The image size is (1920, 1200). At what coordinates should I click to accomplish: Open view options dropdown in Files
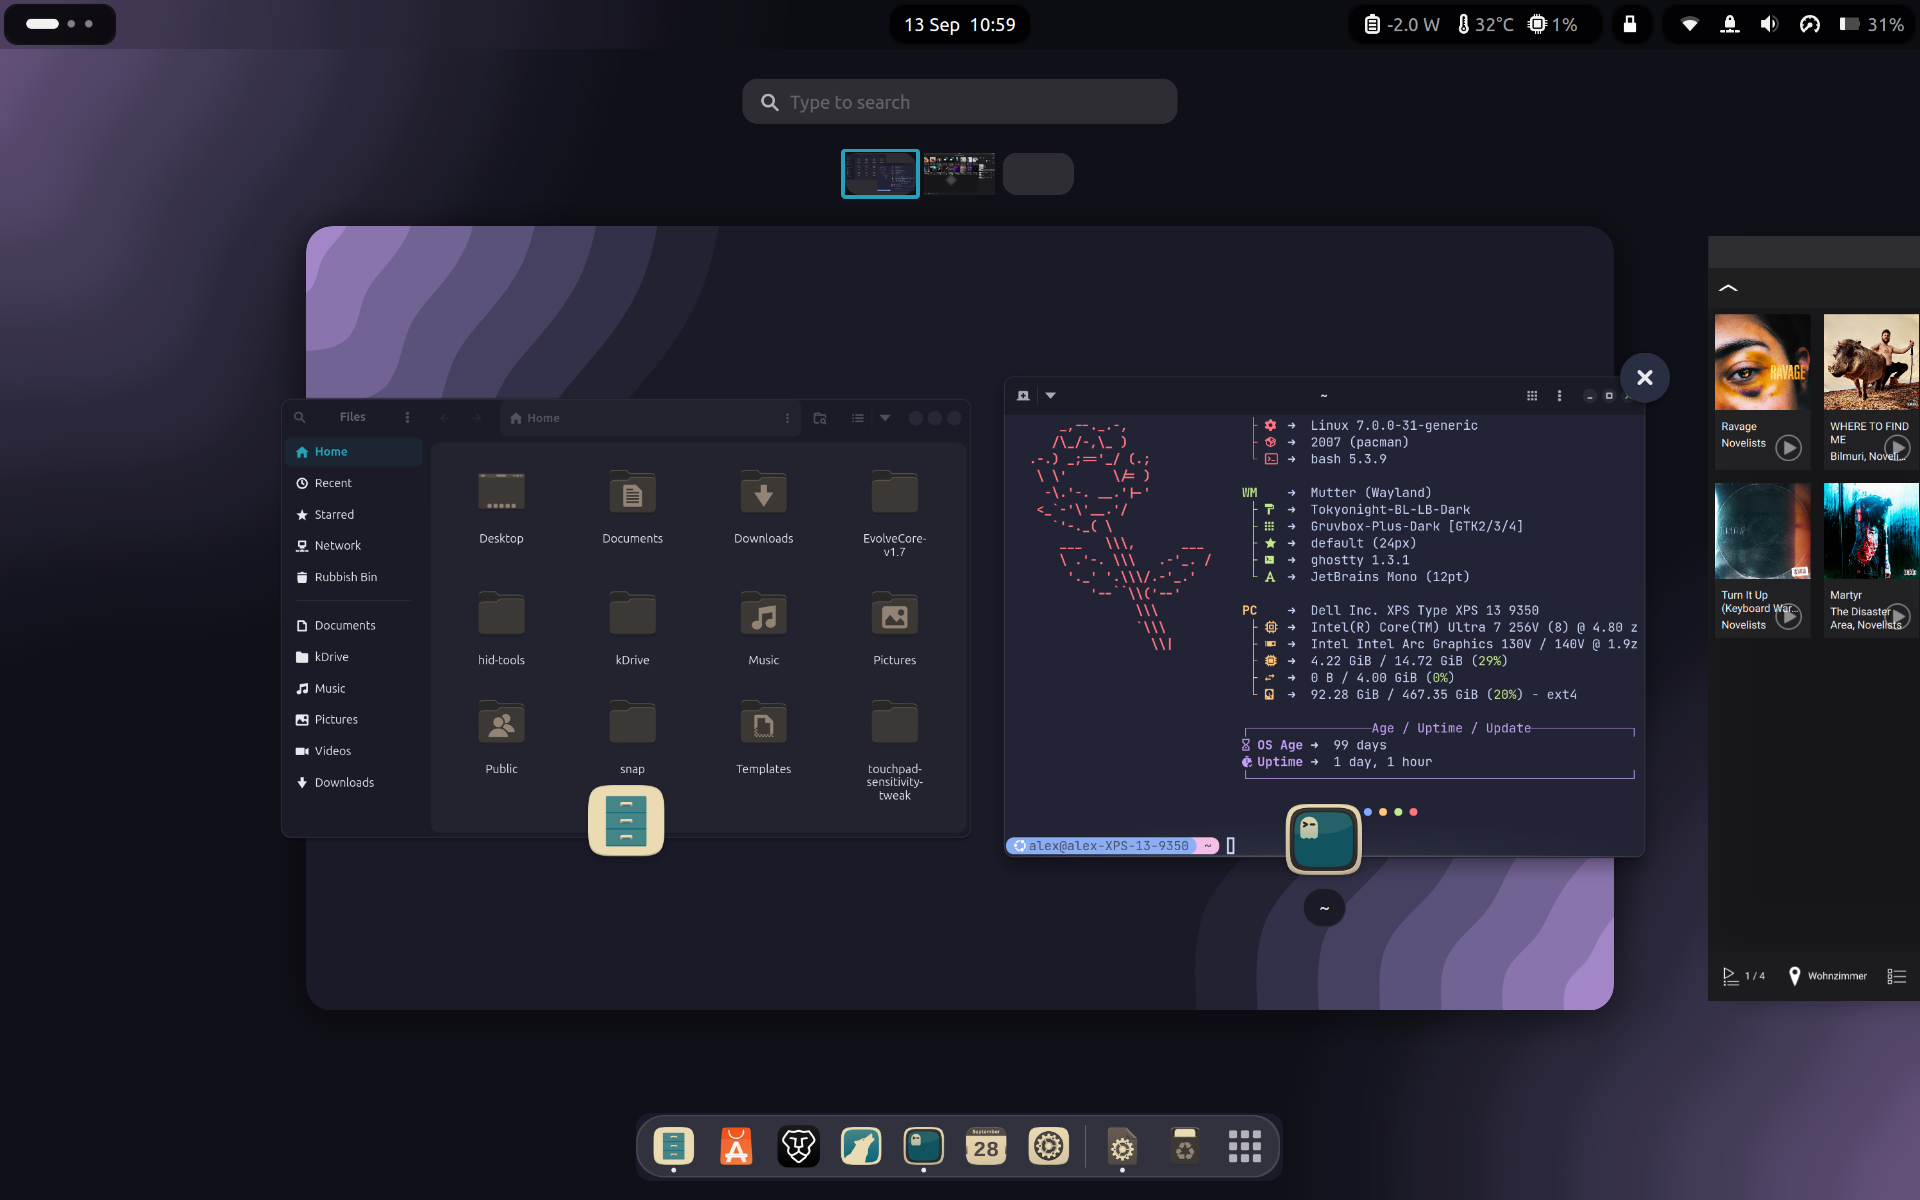[x=885, y=418]
